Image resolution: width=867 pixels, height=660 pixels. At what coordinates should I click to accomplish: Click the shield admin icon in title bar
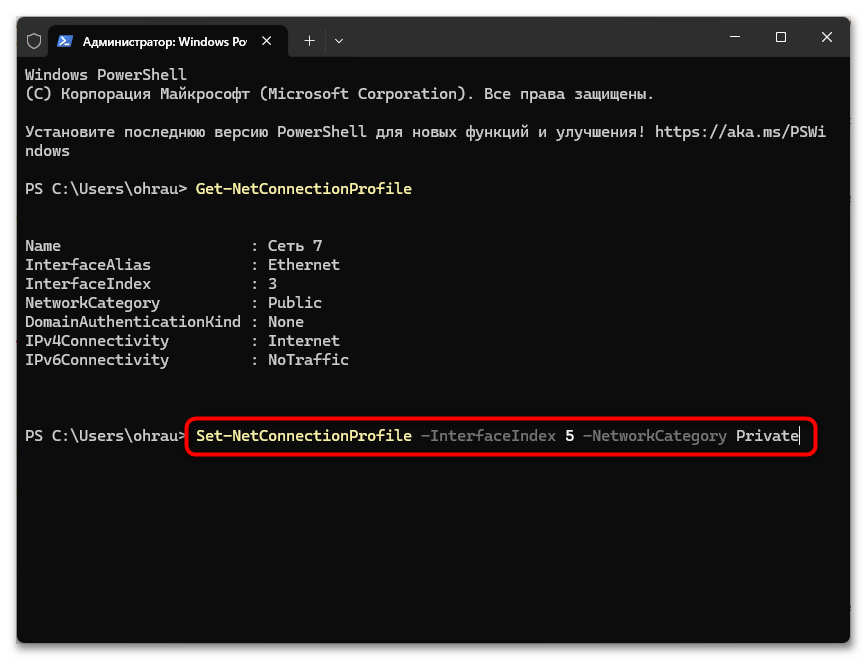pyautogui.click(x=34, y=41)
